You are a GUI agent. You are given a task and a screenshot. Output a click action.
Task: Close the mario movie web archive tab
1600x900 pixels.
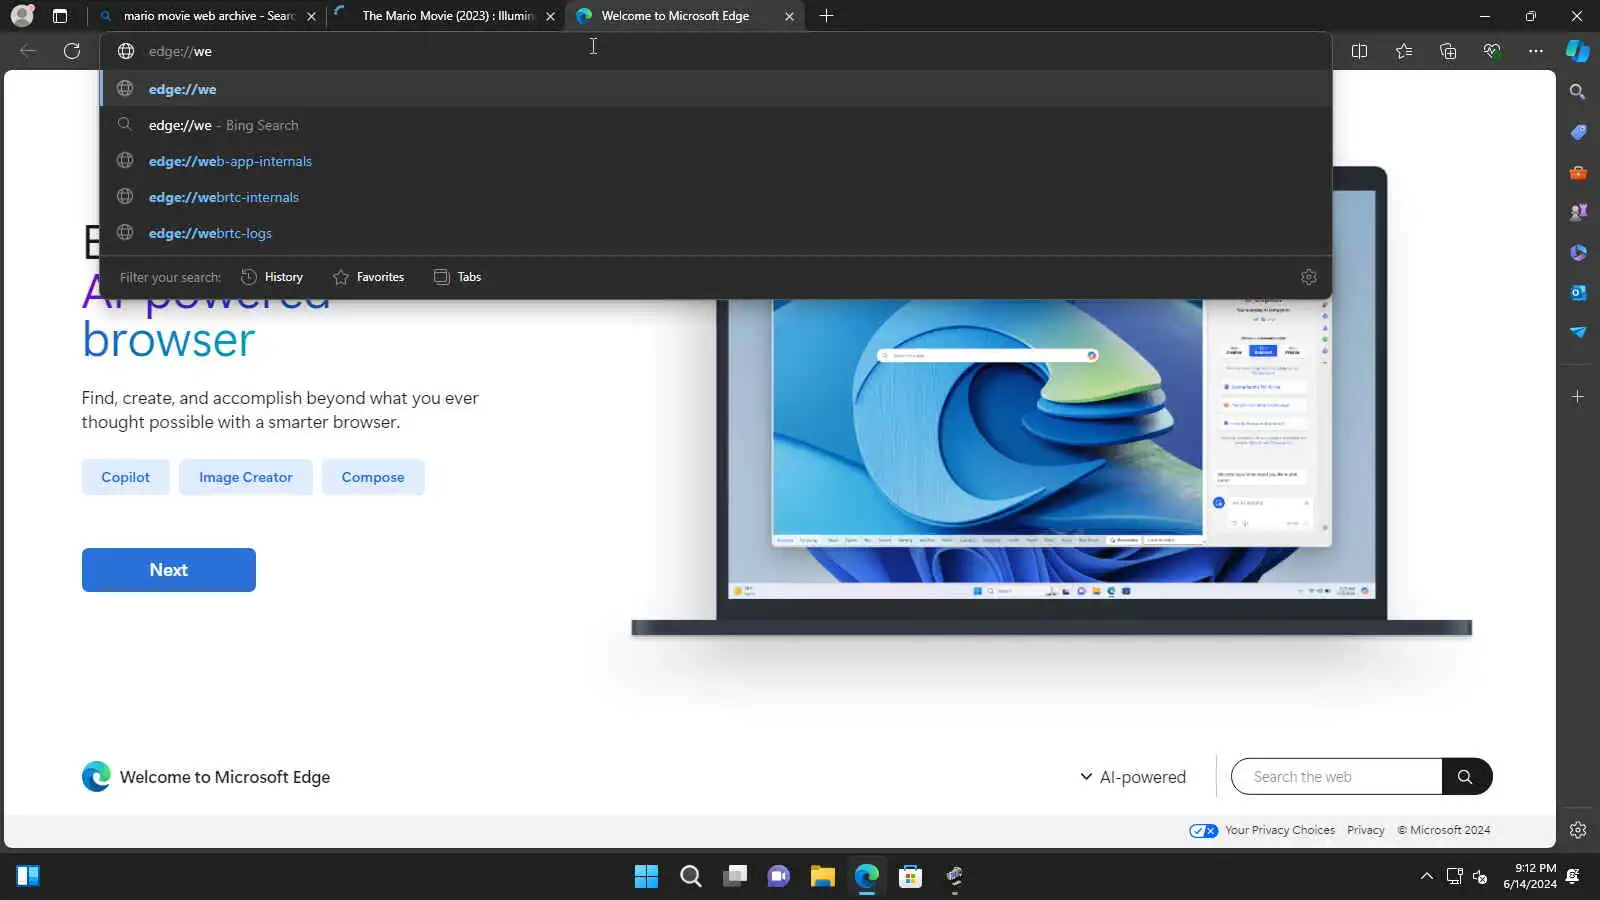(311, 16)
